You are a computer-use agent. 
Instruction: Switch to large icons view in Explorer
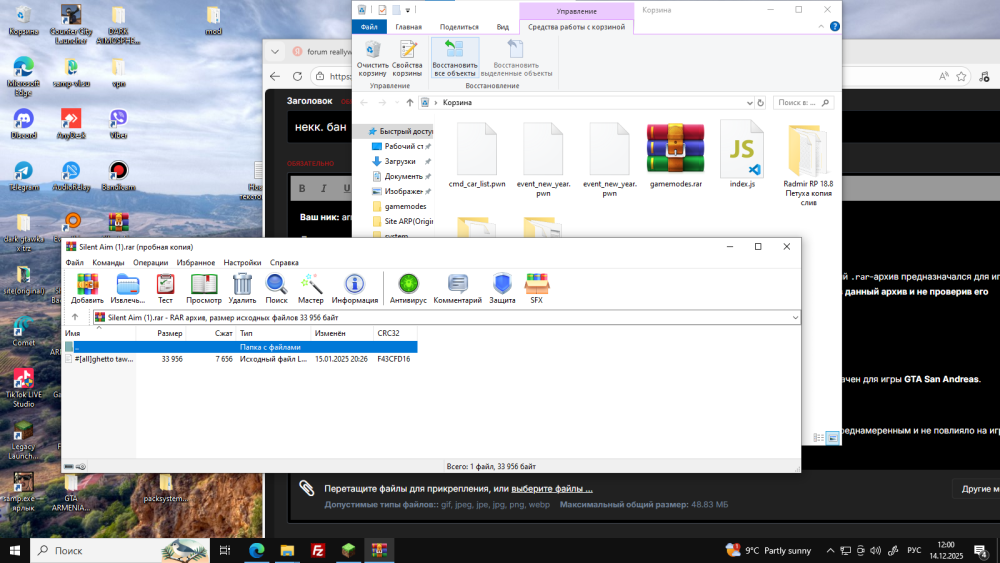(832, 437)
